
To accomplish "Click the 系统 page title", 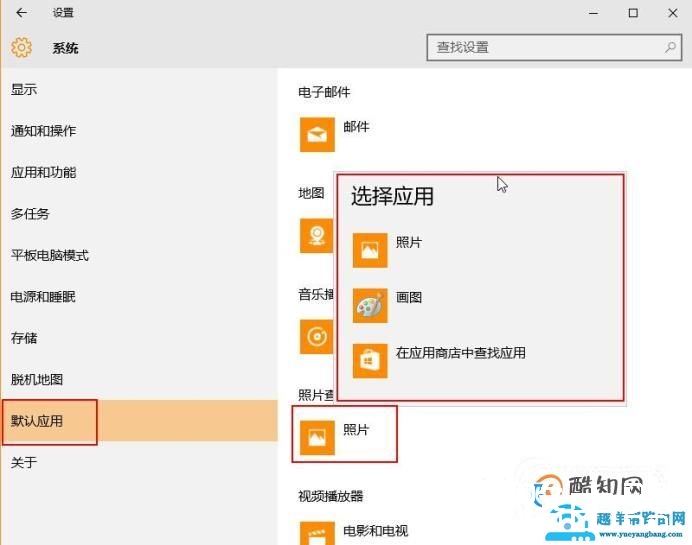I will [65, 48].
